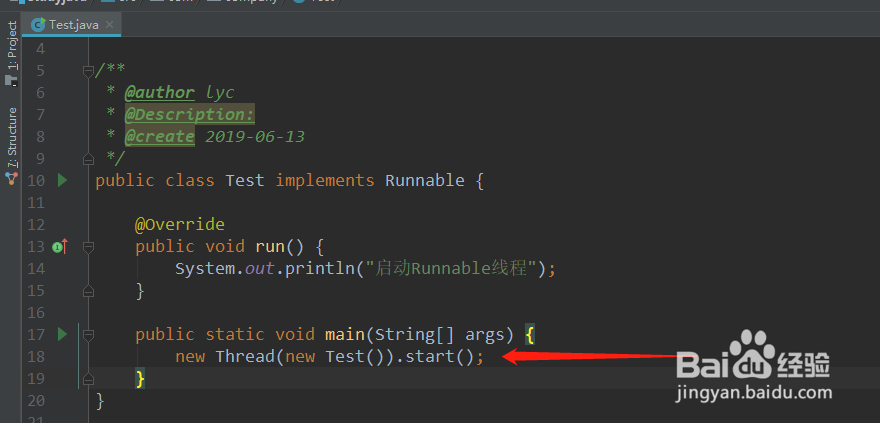The width and height of the screenshot is (880, 423).
Task: Open the Structure tool window
Action: [x=12, y=139]
